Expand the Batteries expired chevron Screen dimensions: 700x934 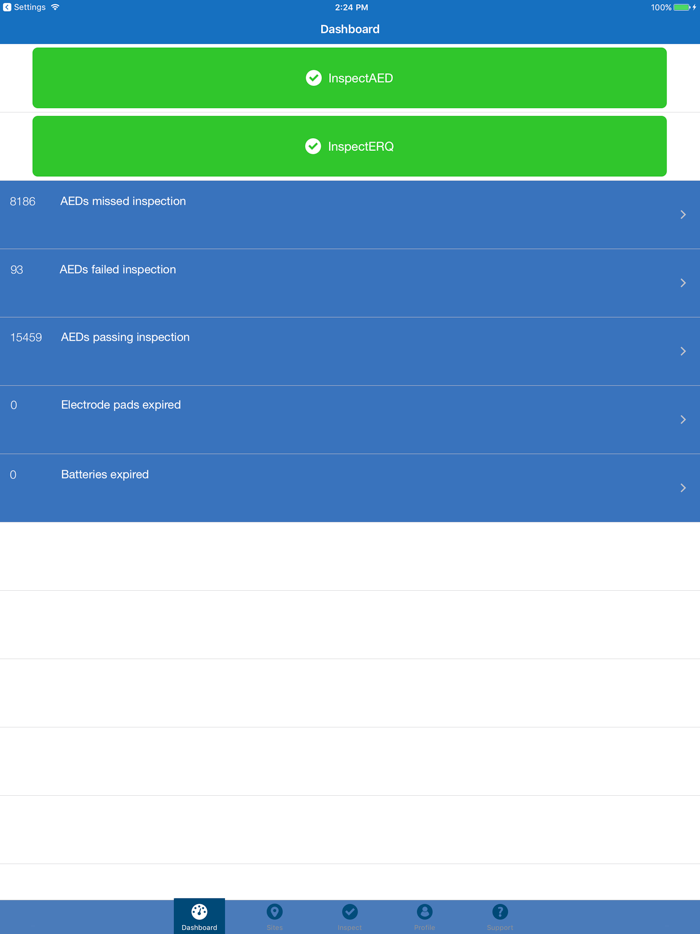(683, 488)
